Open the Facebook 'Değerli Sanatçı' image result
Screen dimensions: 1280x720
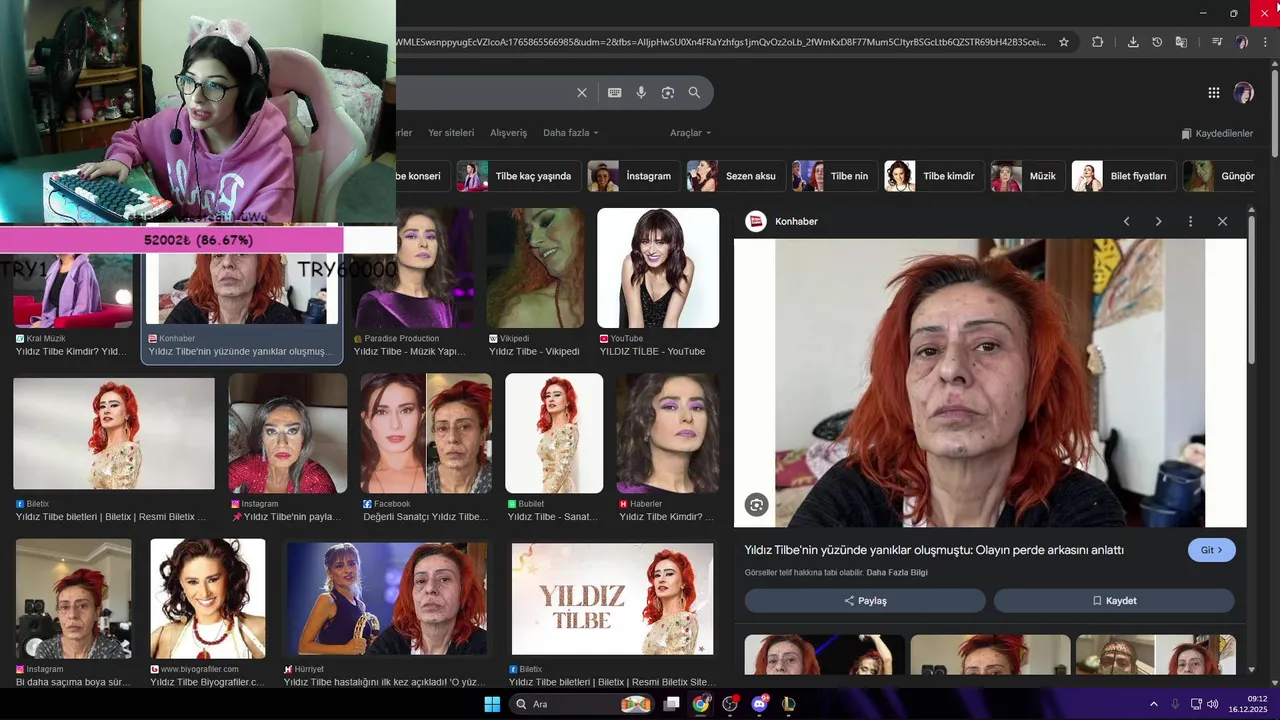point(426,433)
